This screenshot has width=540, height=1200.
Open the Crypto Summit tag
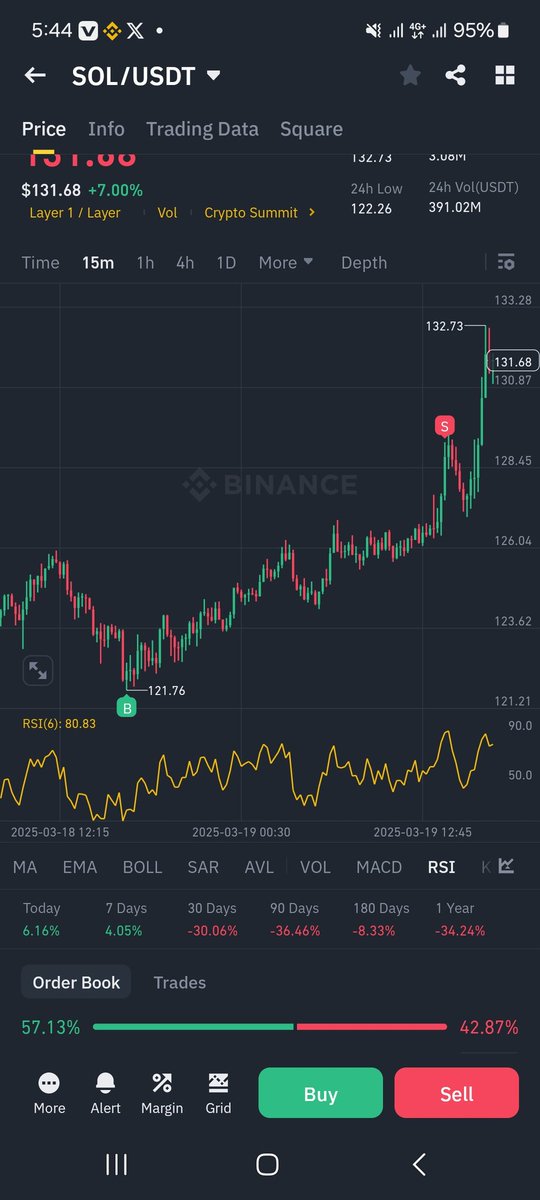(x=251, y=213)
